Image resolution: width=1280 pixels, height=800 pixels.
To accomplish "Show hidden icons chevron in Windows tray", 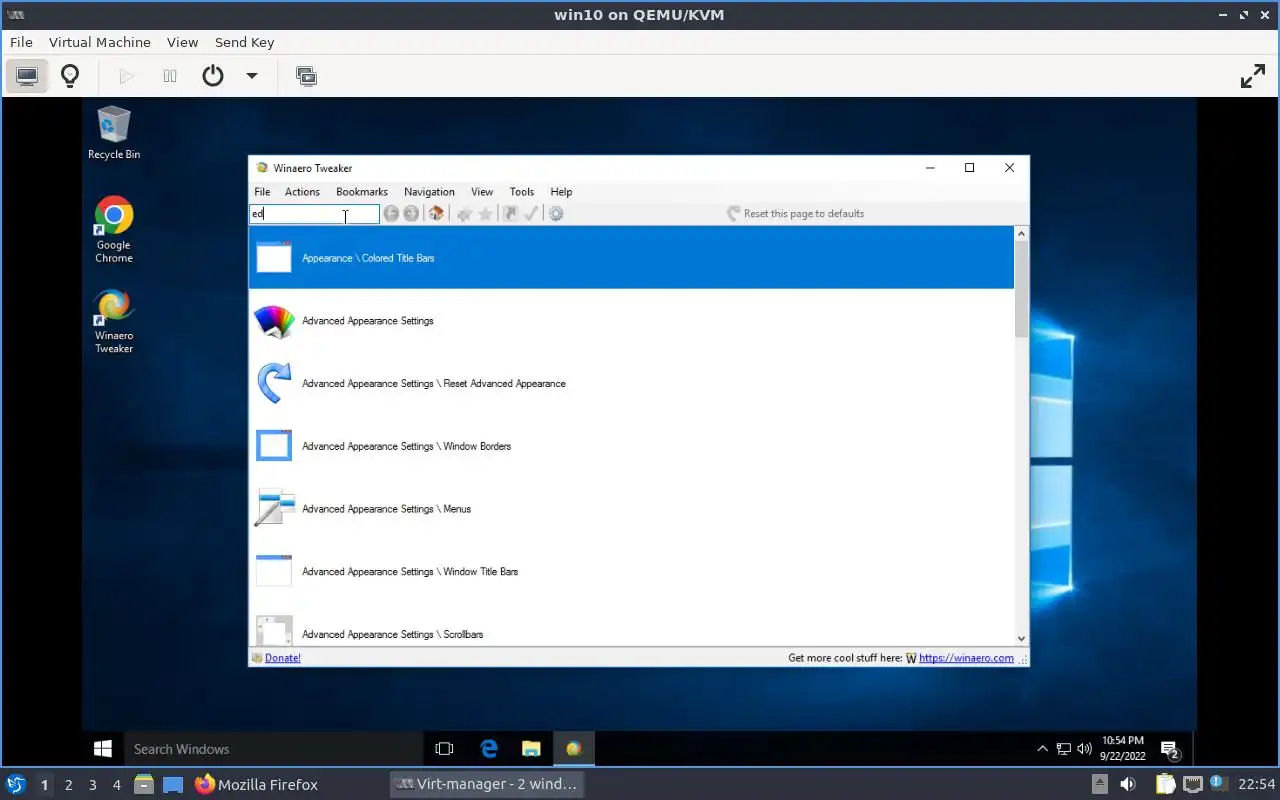I will [1042, 748].
